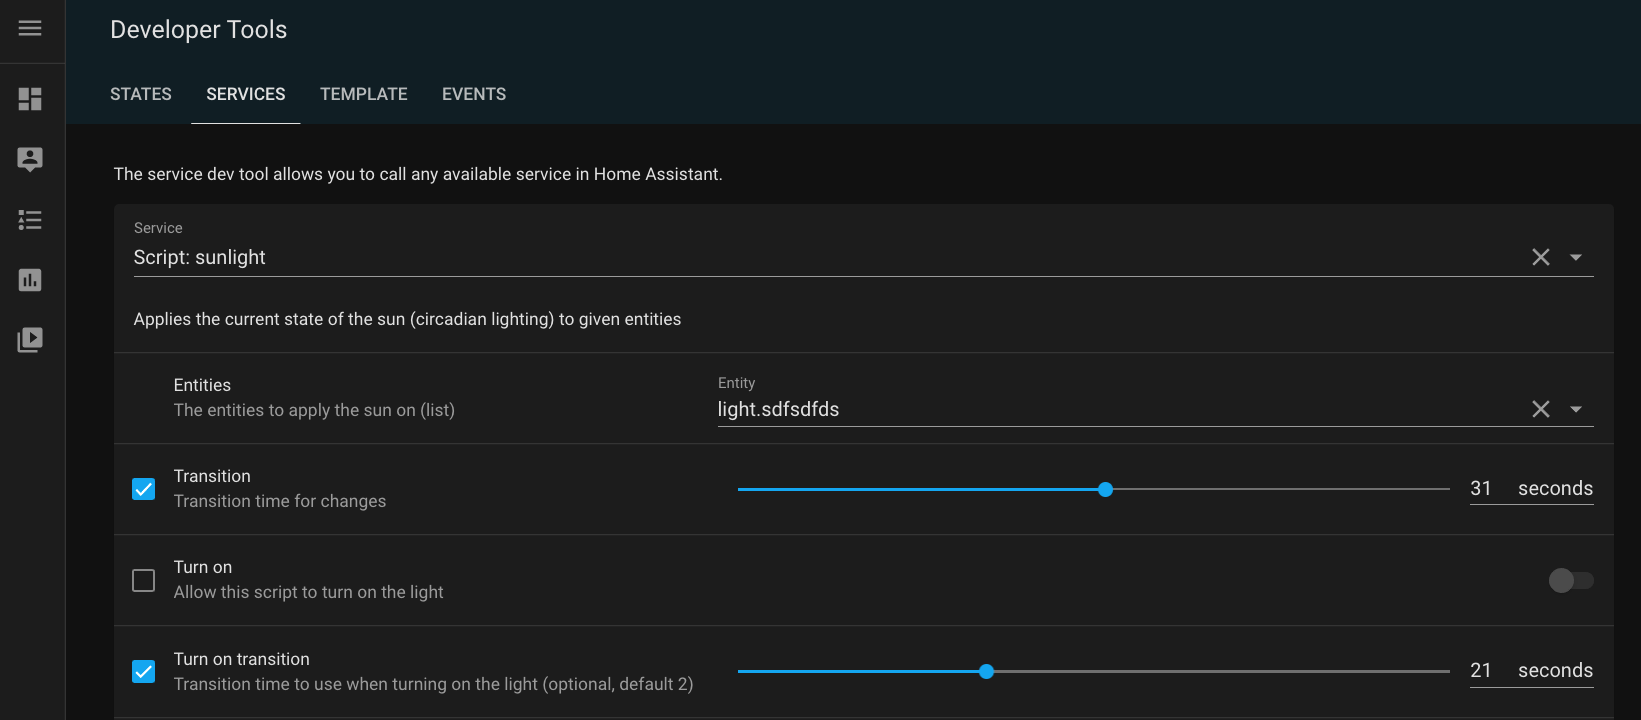
Task: Uncheck the Transition checkbox
Action: coord(143,489)
